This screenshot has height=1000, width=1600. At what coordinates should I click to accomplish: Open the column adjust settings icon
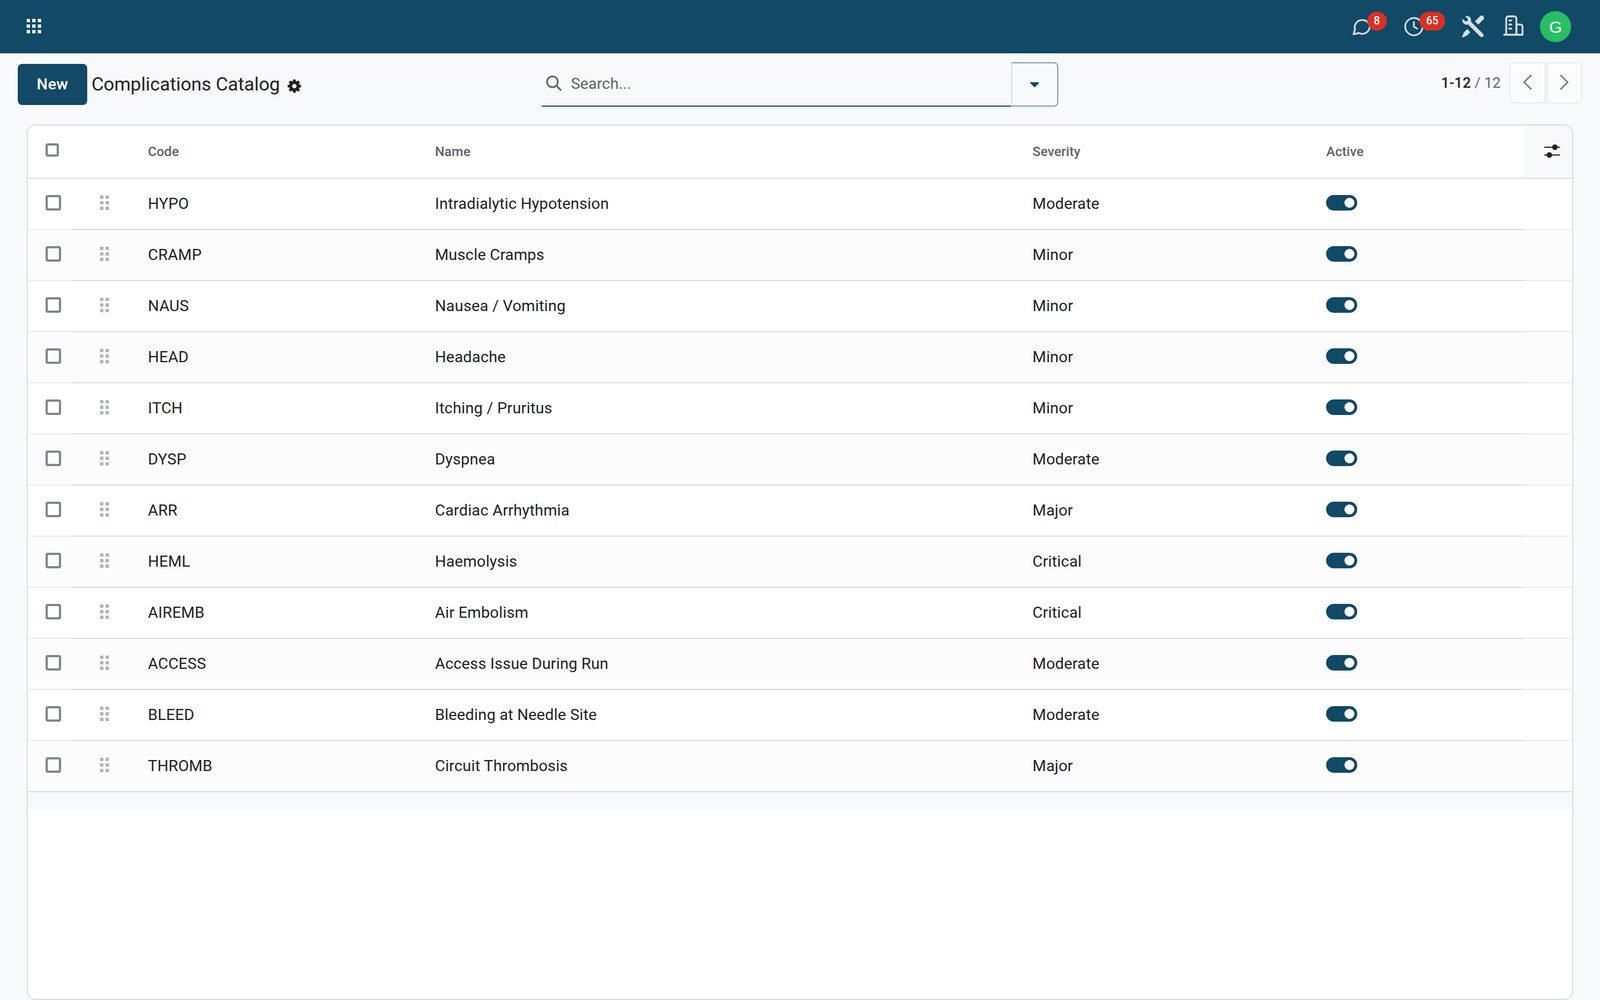1551,151
